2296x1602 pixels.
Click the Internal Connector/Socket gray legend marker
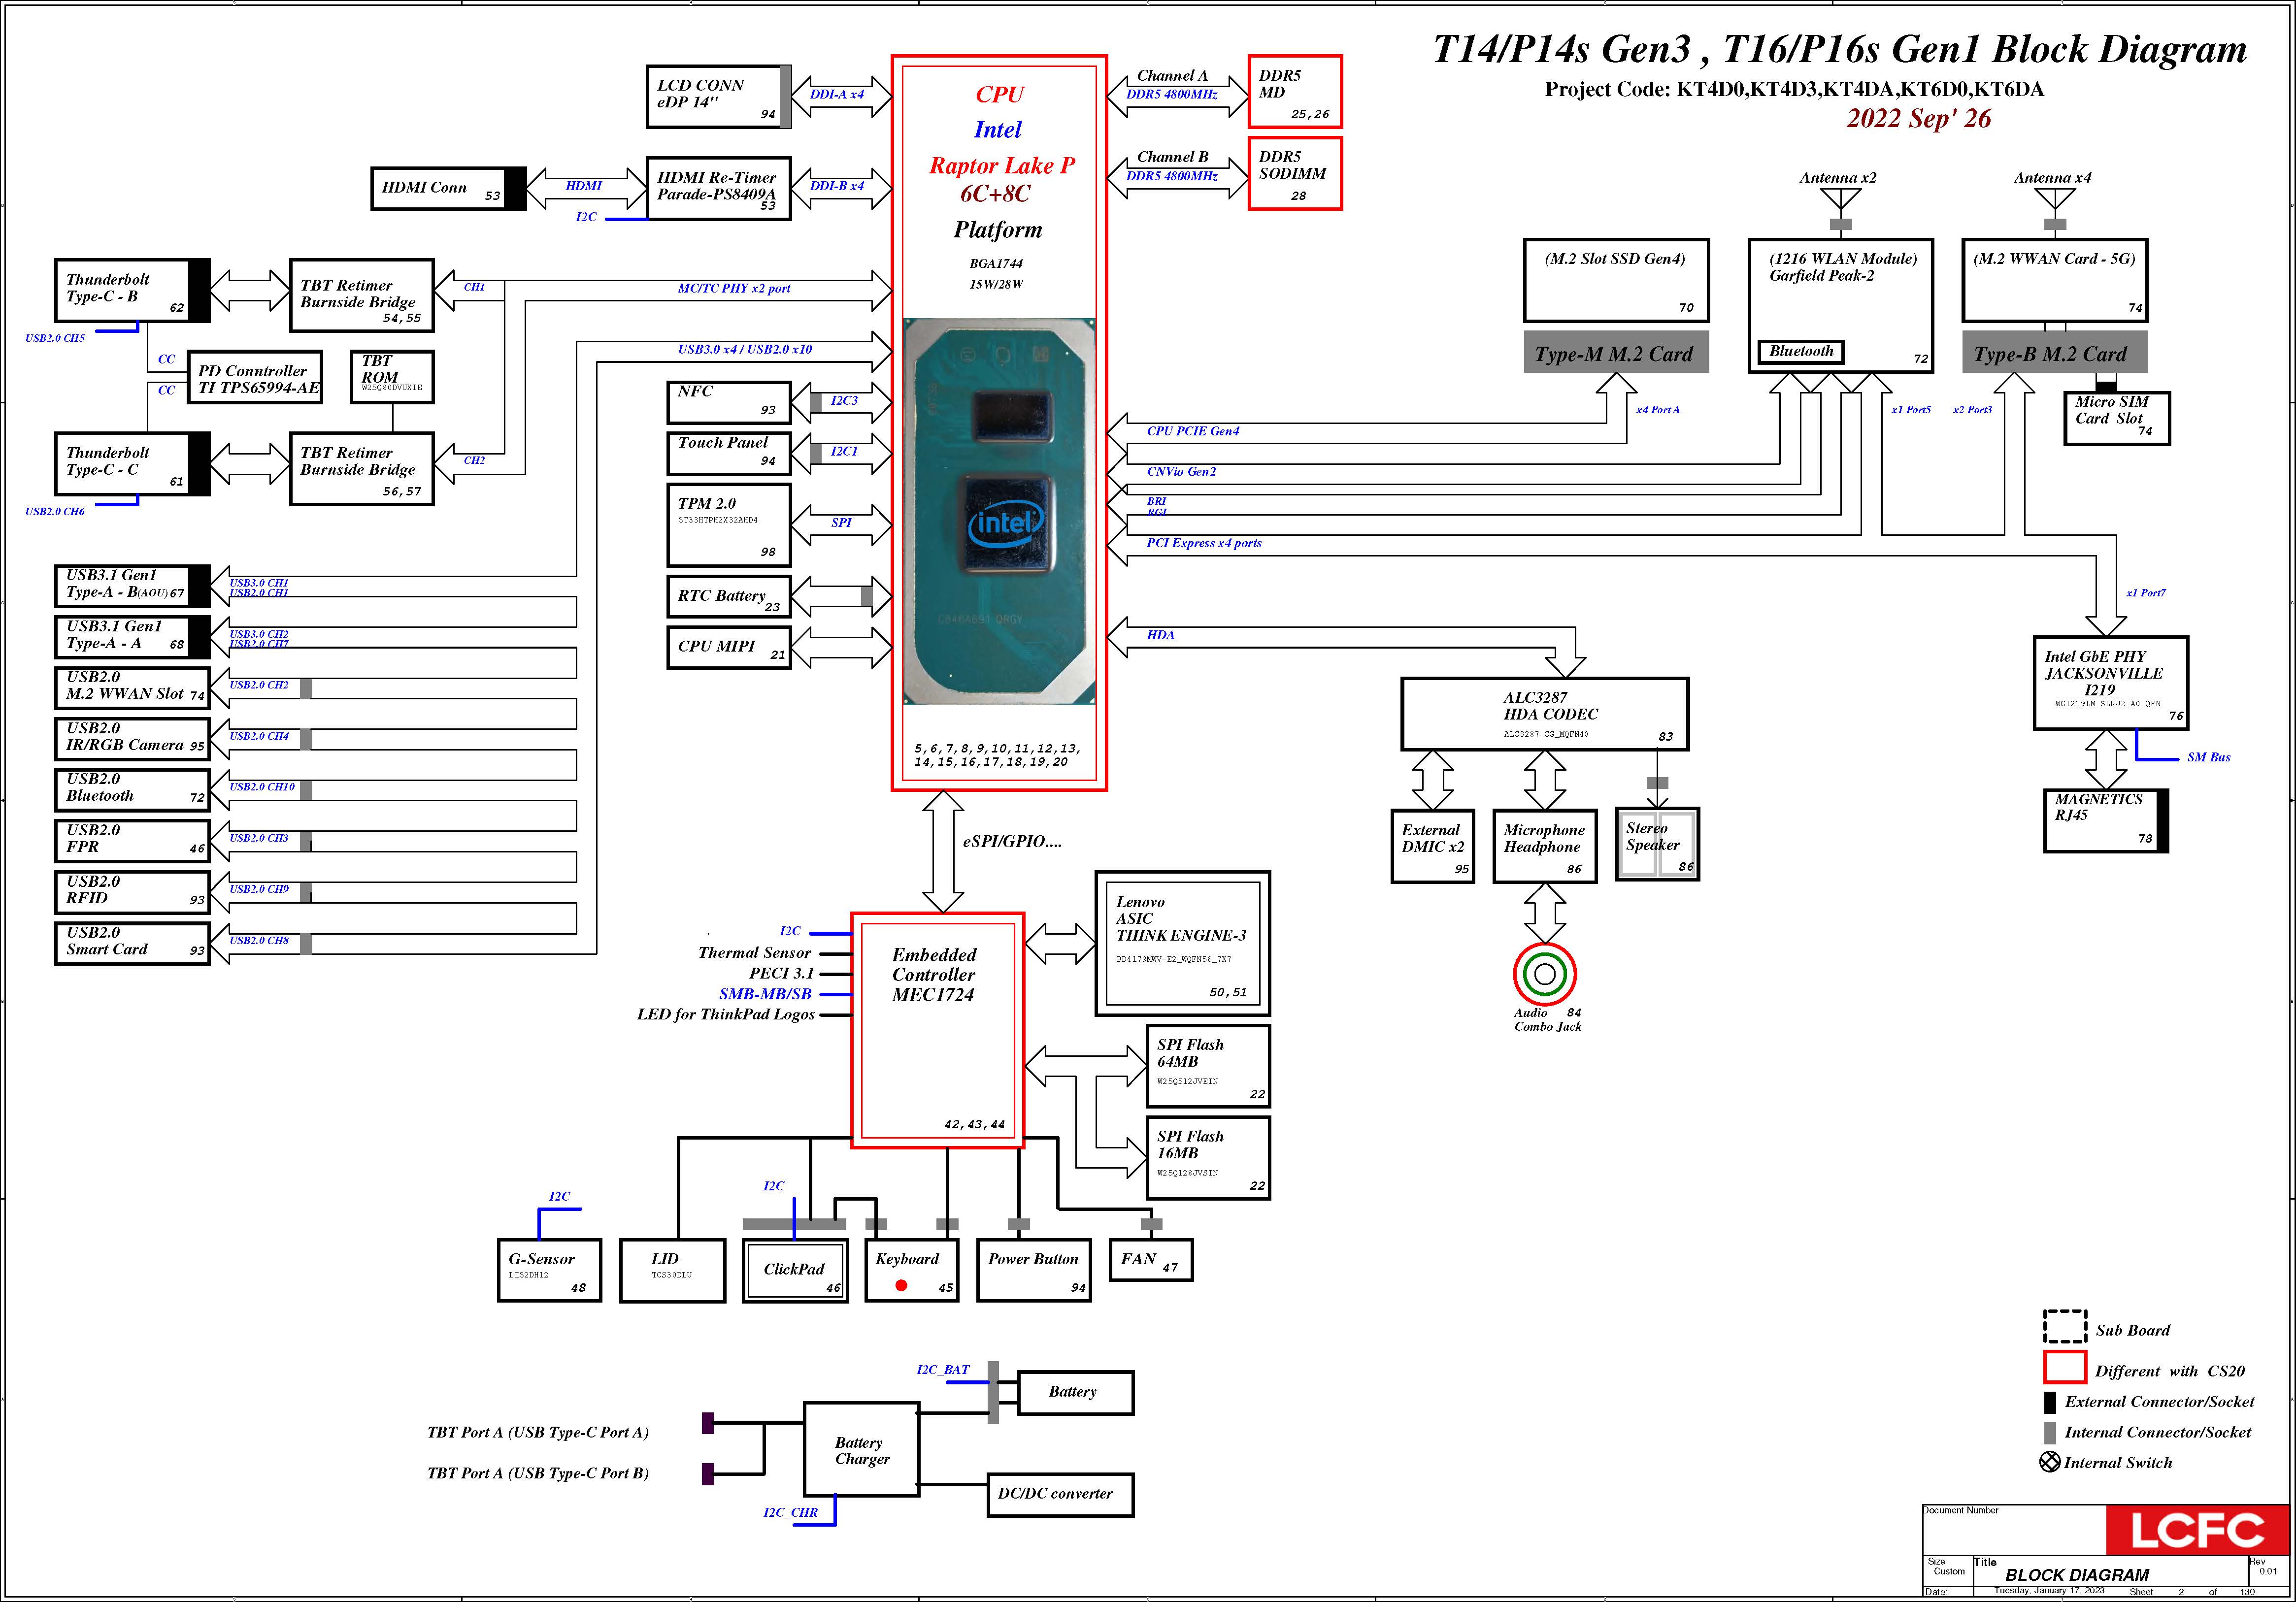point(2049,1432)
